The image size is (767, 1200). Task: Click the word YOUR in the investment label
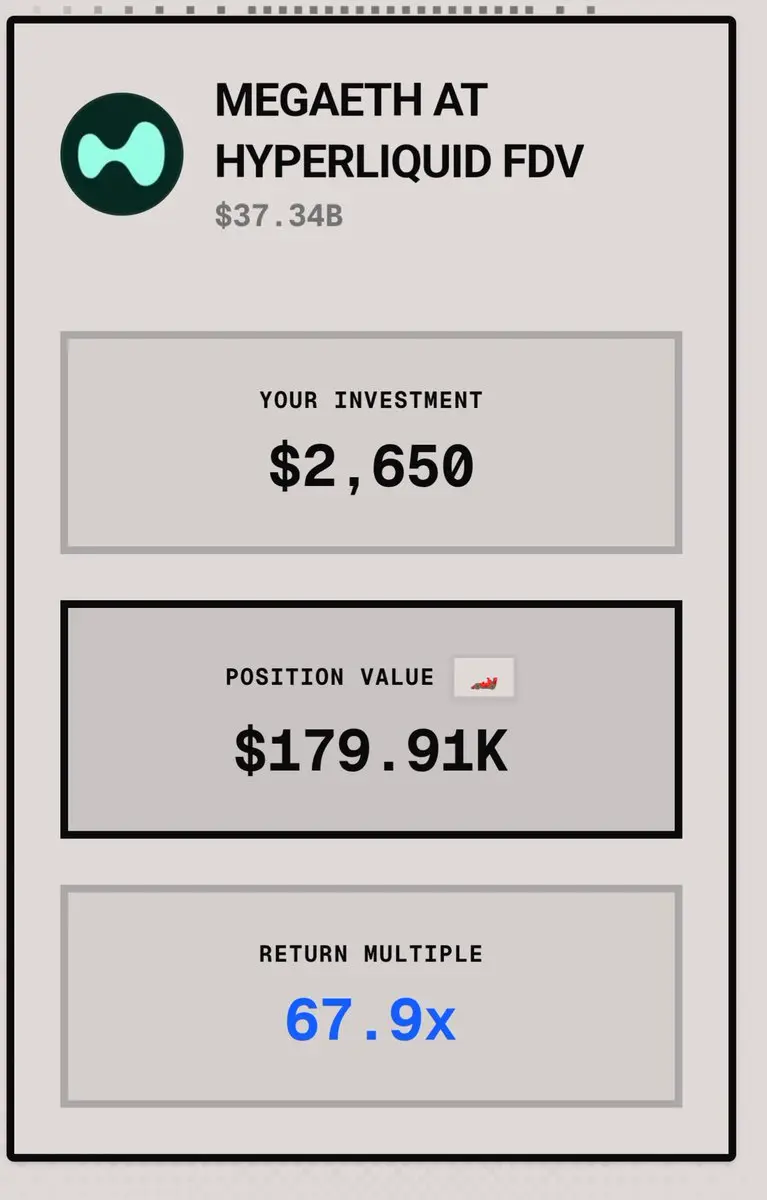point(289,400)
